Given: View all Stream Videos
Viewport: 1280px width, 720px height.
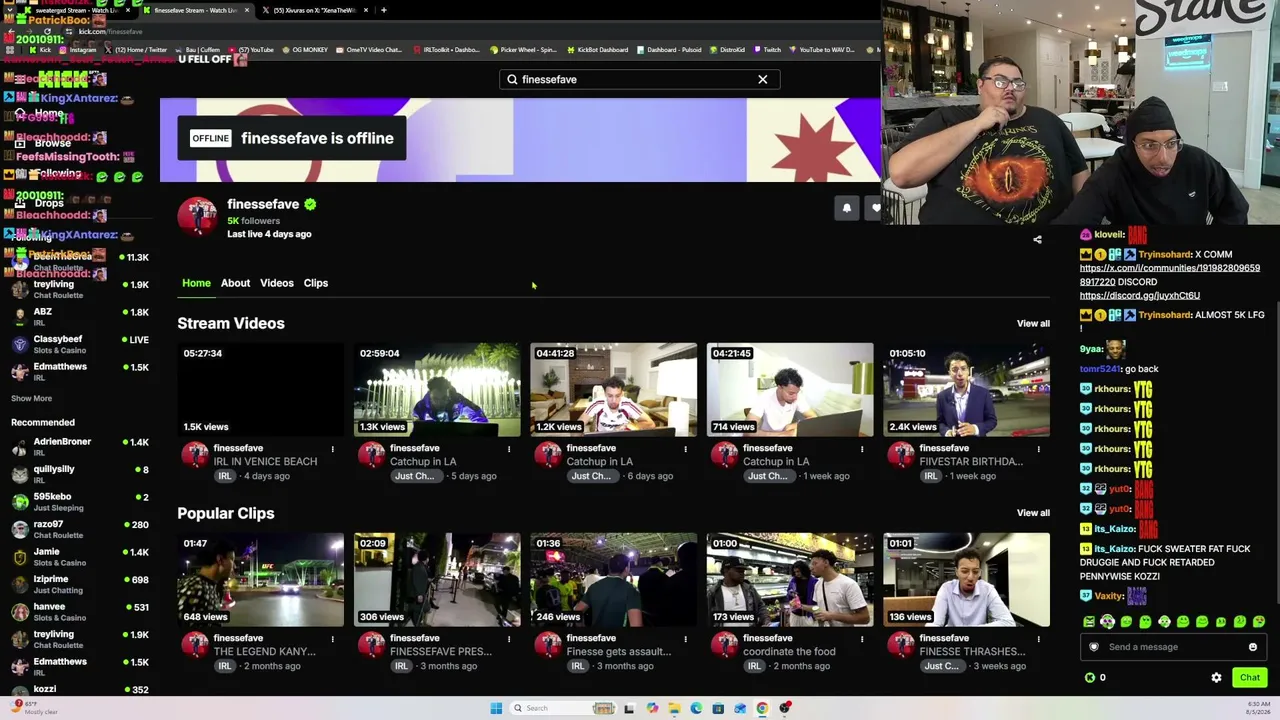Looking at the screenshot, I should (x=1033, y=323).
